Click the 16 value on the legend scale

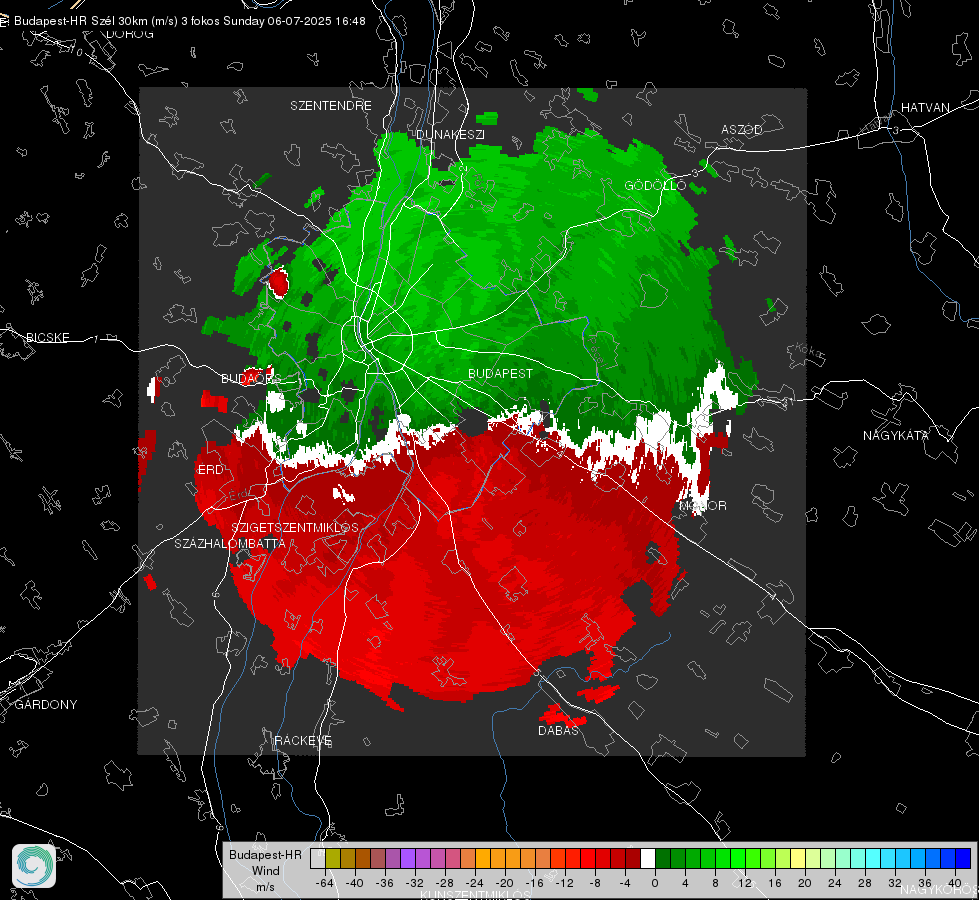click(774, 883)
